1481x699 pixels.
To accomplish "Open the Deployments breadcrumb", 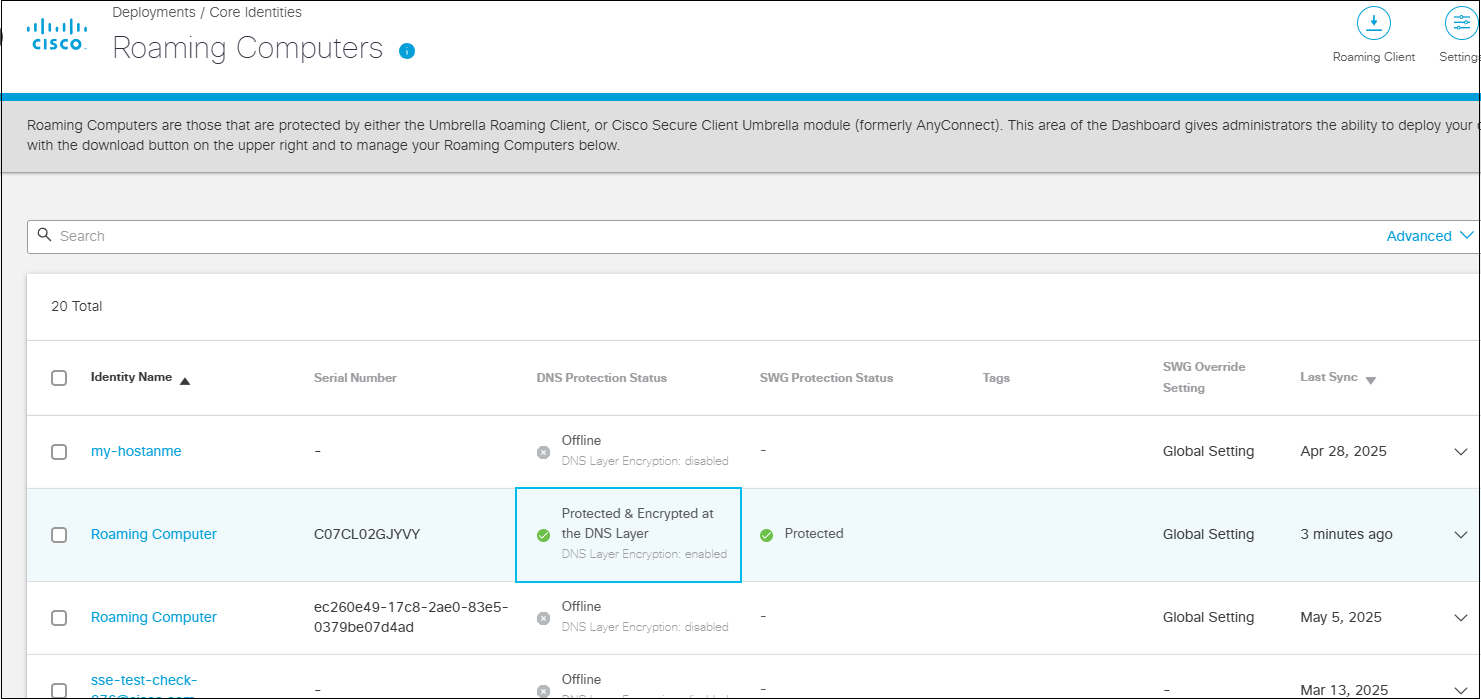I will tap(154, 13).
